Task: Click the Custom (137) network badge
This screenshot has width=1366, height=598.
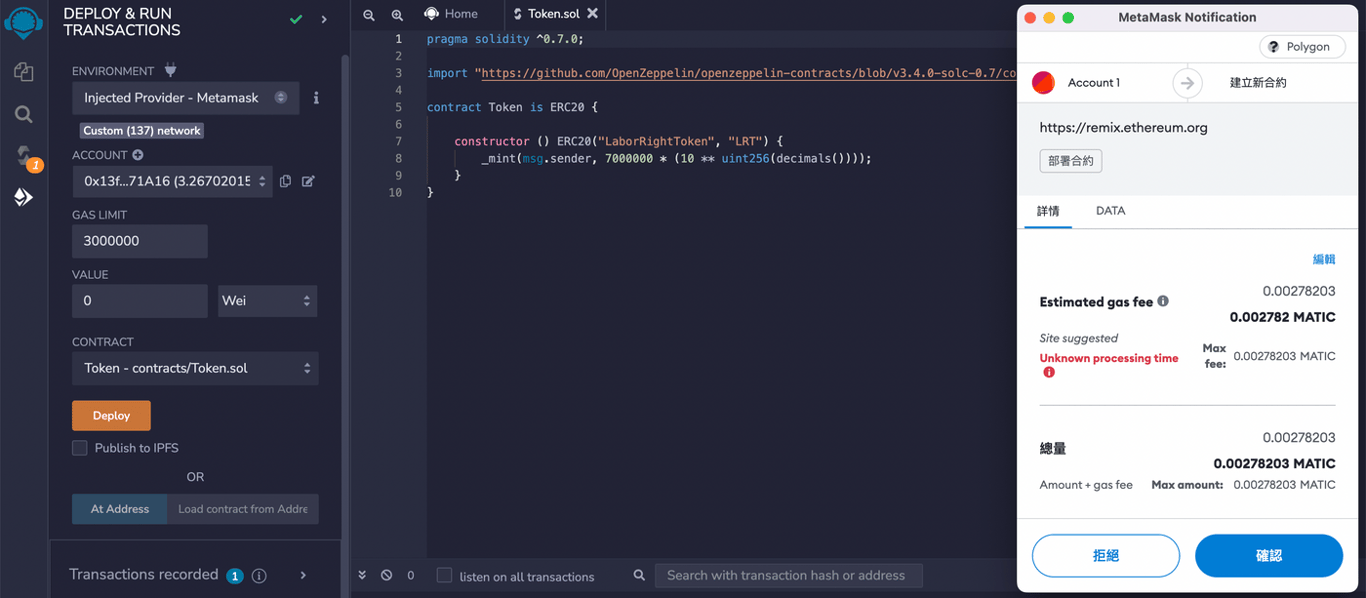Action: click(142, 131)
